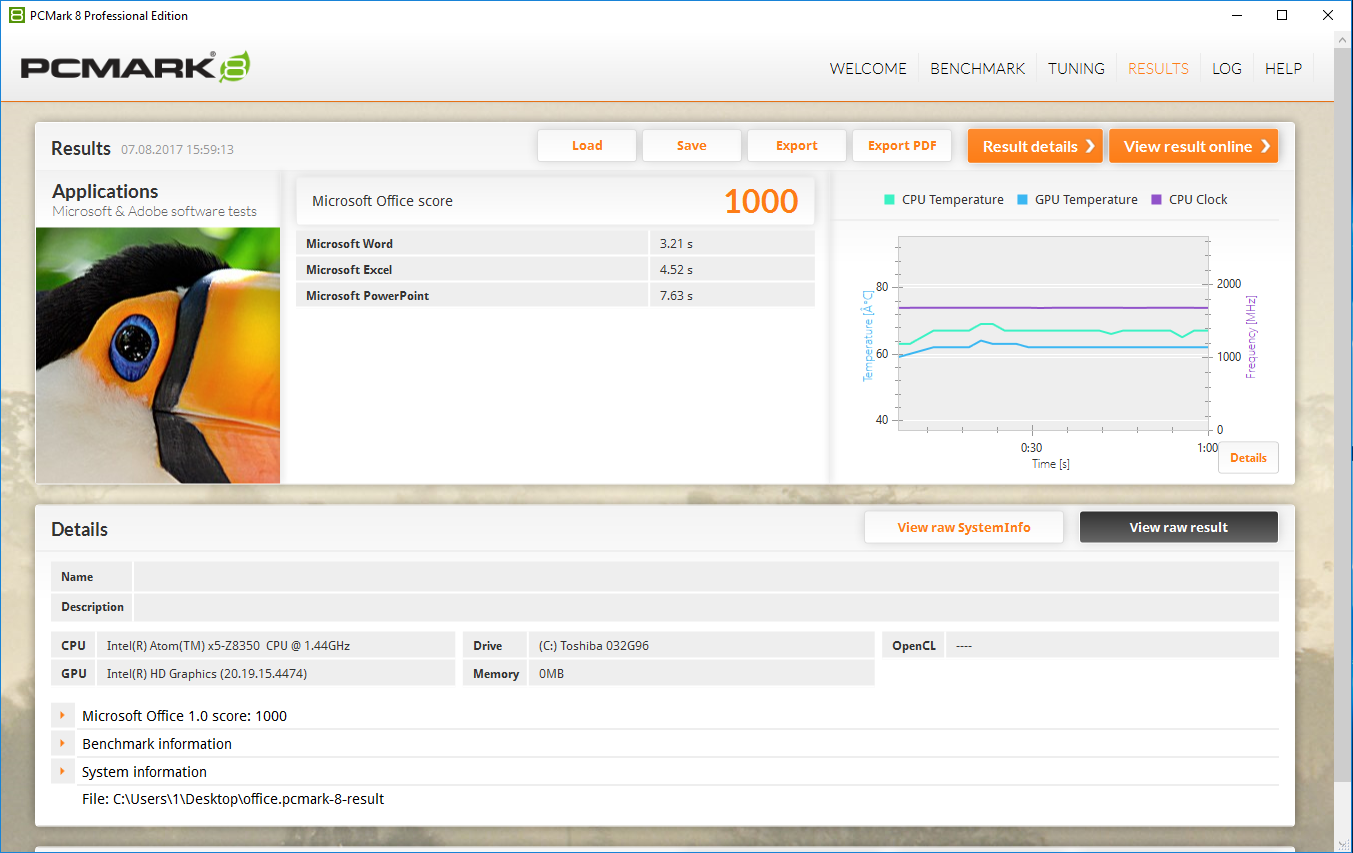This screenshot has width=1353, height=853.
Task: Save the benchmark result
Action: tap(692, 146)
